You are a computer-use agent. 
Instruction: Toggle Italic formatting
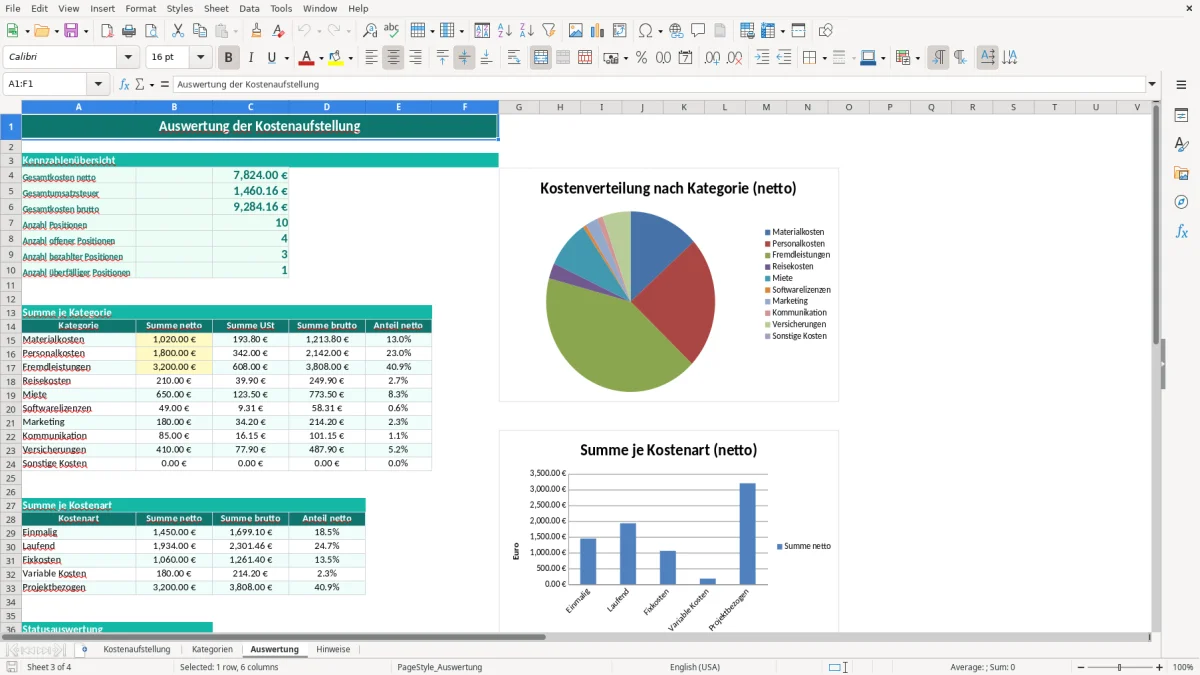pos(251,58)
